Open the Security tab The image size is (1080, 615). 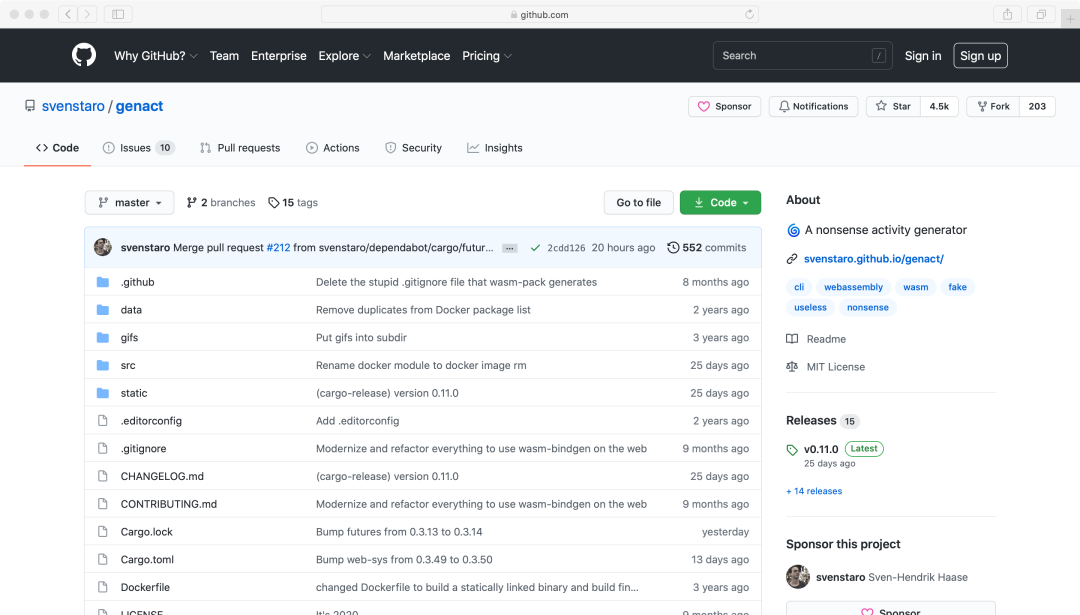click(413, 147)
